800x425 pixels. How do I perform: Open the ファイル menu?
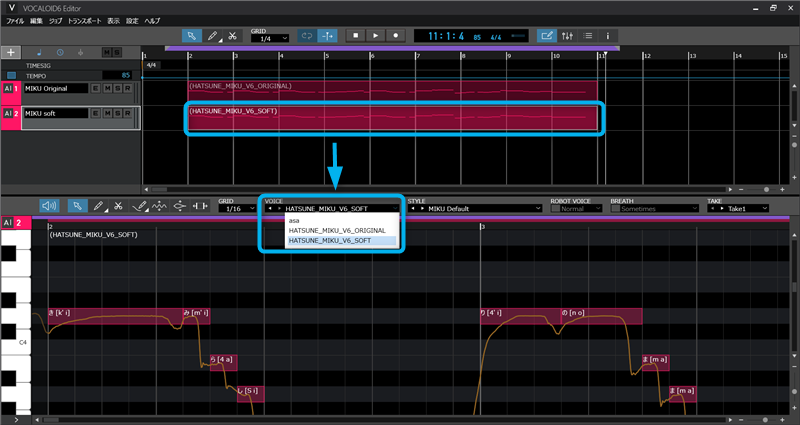pyautogui.click(x=15, y=21)
